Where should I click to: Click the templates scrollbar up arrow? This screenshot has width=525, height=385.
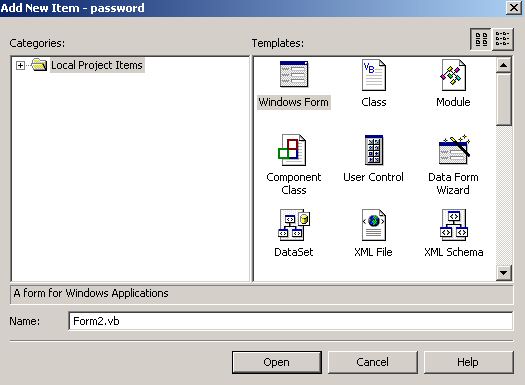(504, 65)
